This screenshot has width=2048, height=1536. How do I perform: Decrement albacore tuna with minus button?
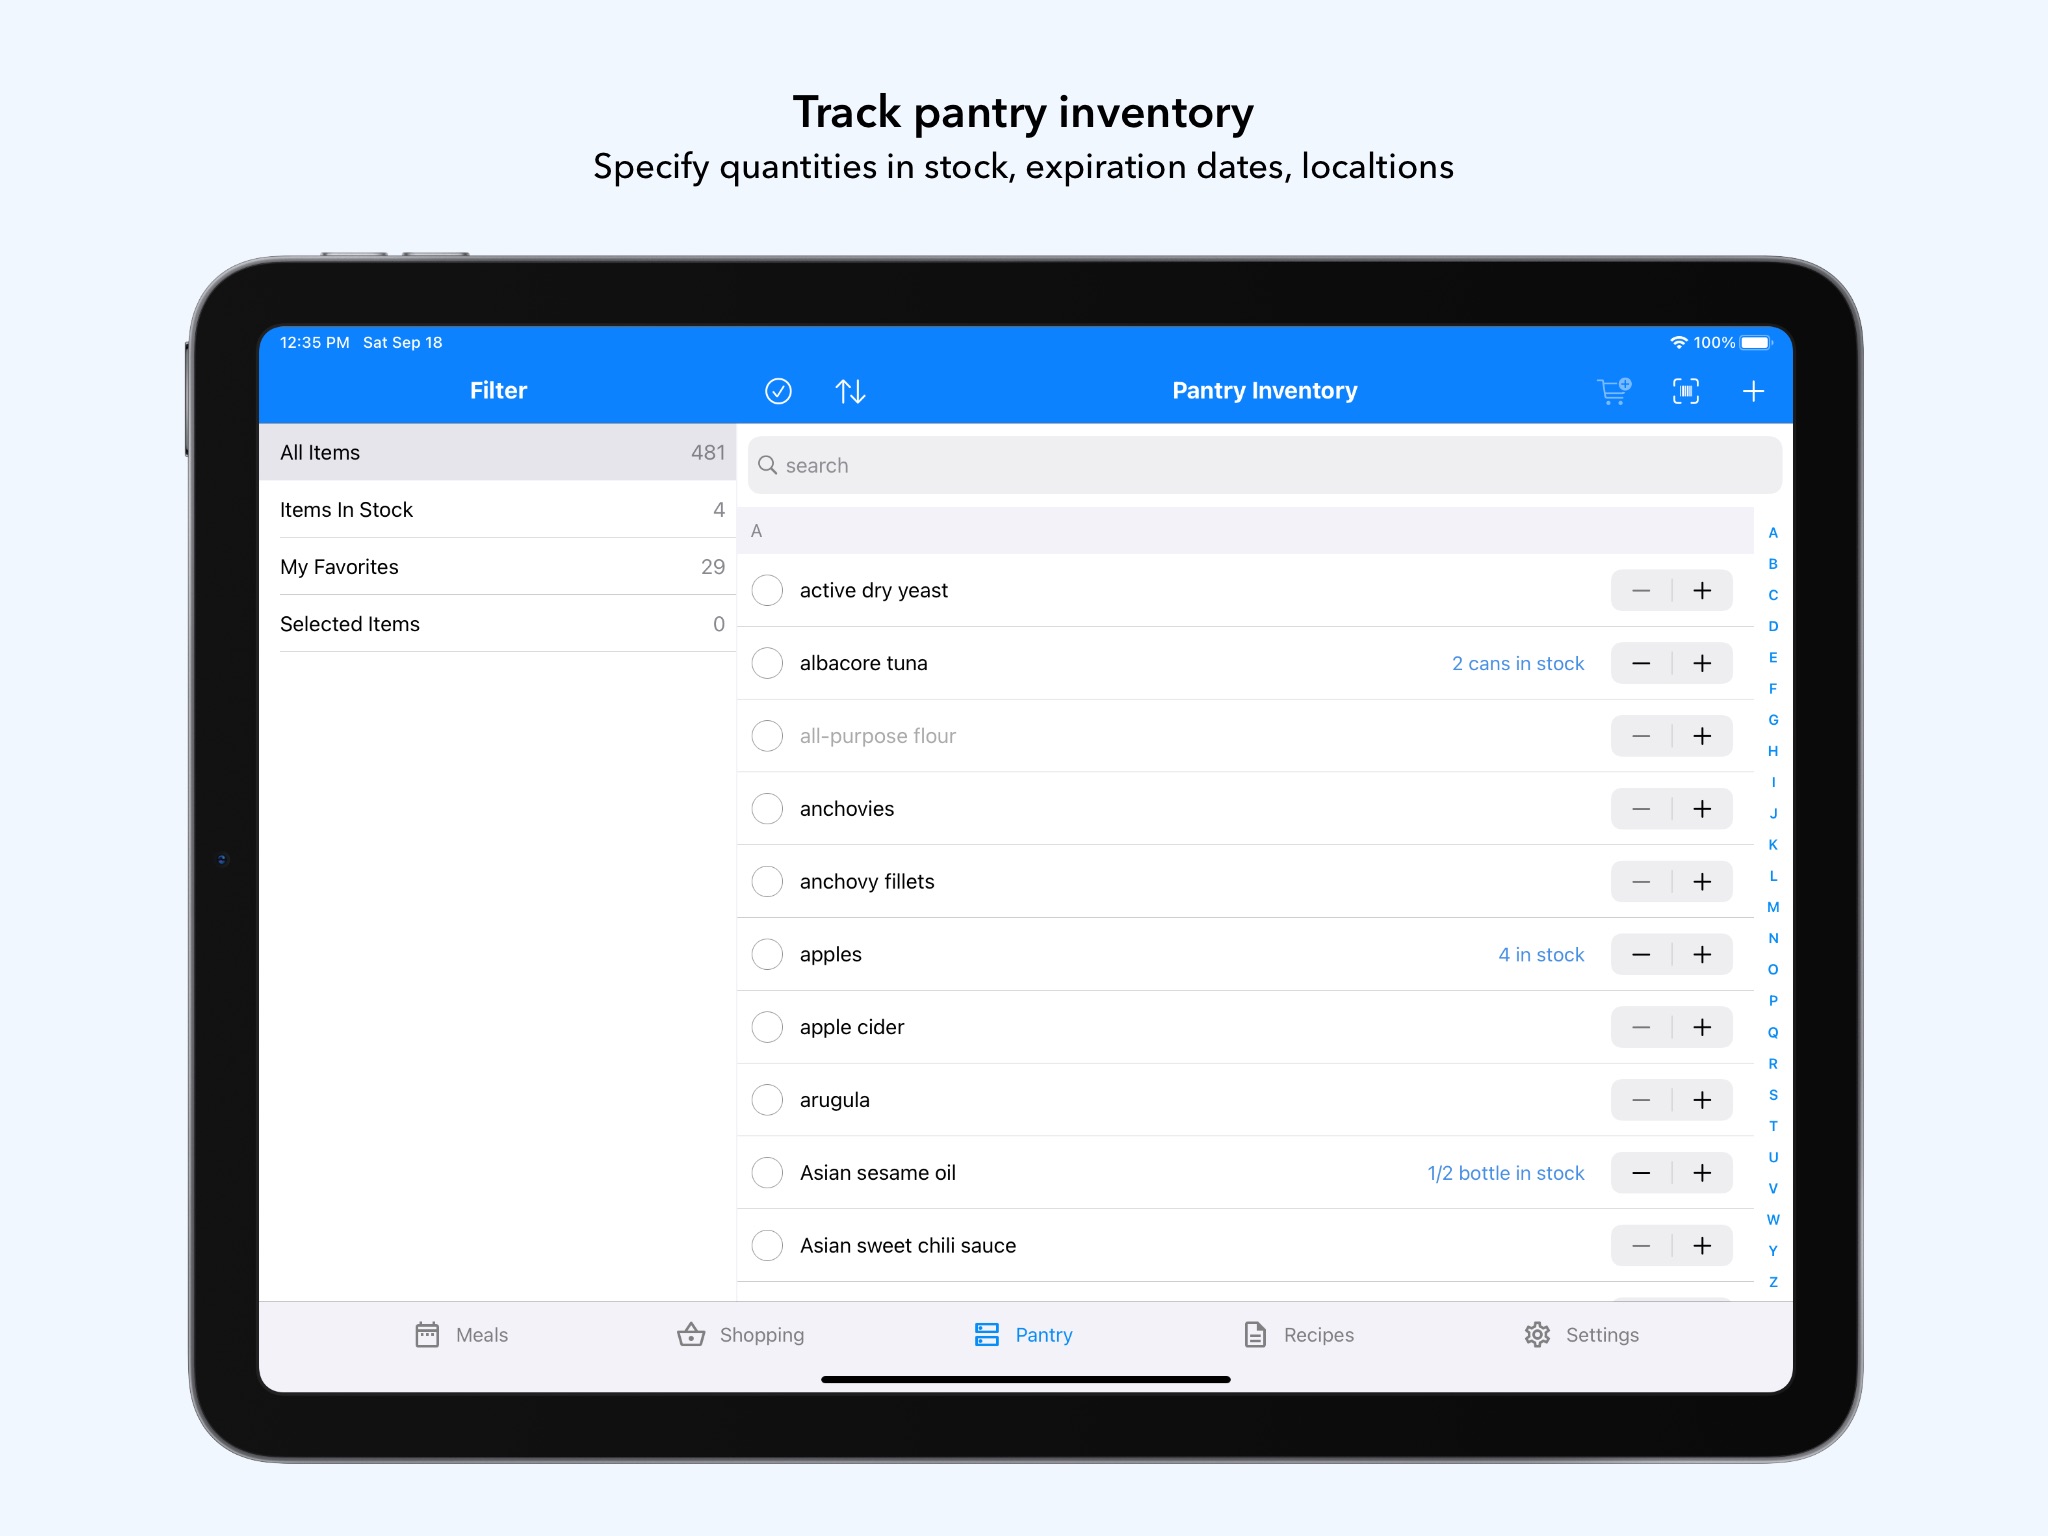point(1642,662)
